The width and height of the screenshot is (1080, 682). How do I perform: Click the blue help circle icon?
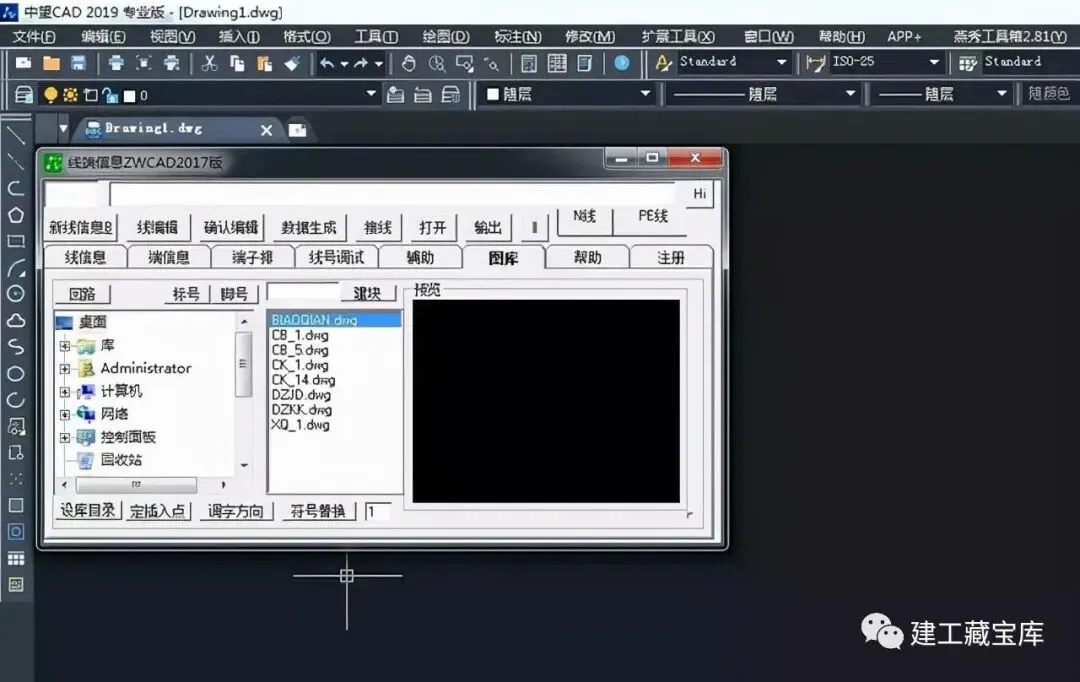pos(621,63)
